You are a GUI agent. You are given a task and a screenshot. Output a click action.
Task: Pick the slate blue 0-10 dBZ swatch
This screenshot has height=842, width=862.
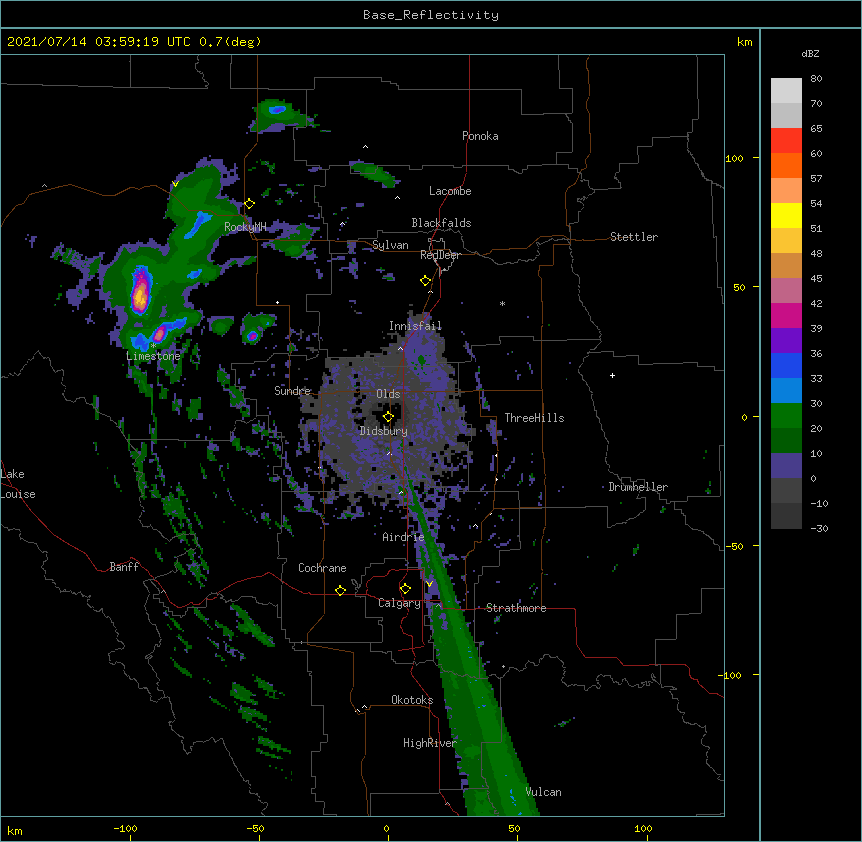[x=786, y=466]
